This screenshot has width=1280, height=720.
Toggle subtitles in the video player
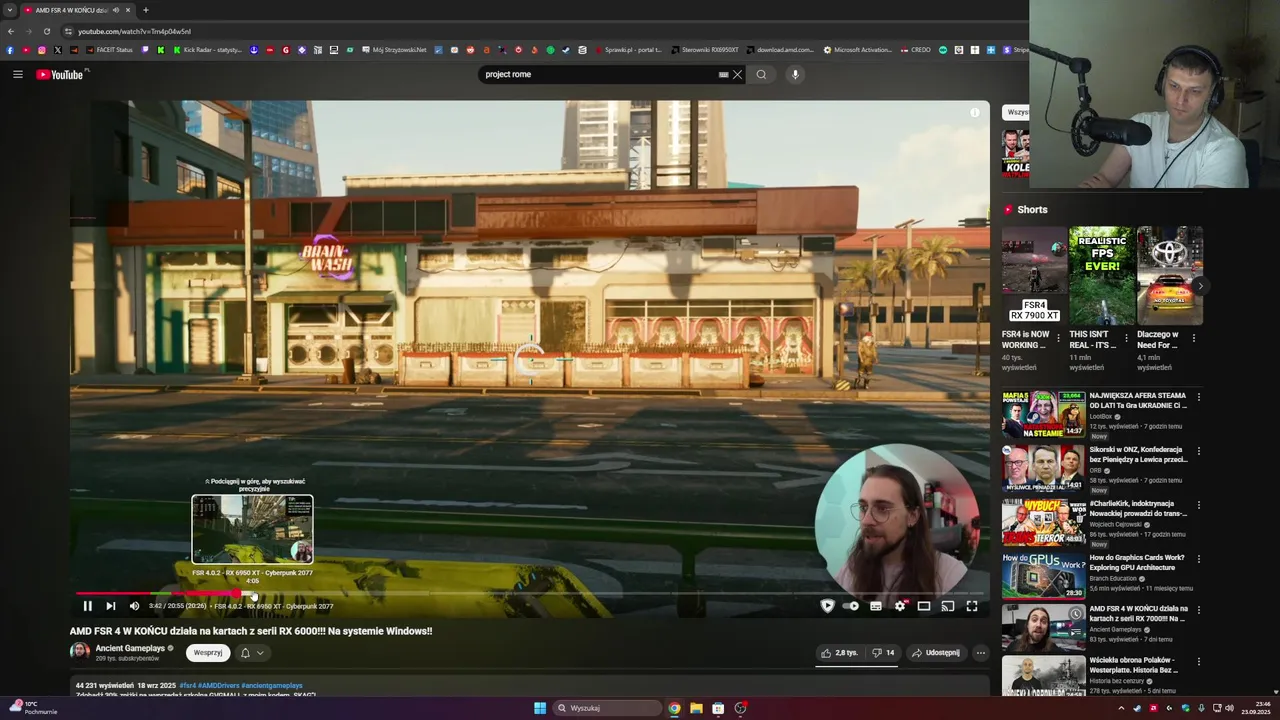[876, 606]
